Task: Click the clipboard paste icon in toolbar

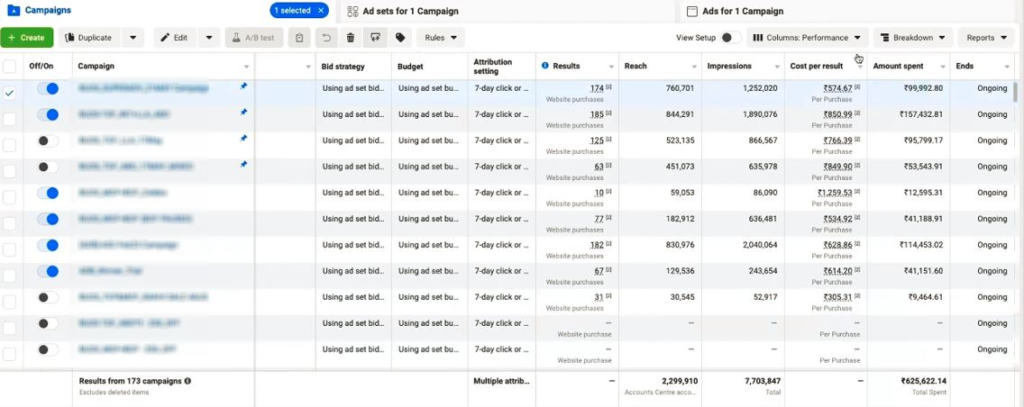Action: (299, 38)
